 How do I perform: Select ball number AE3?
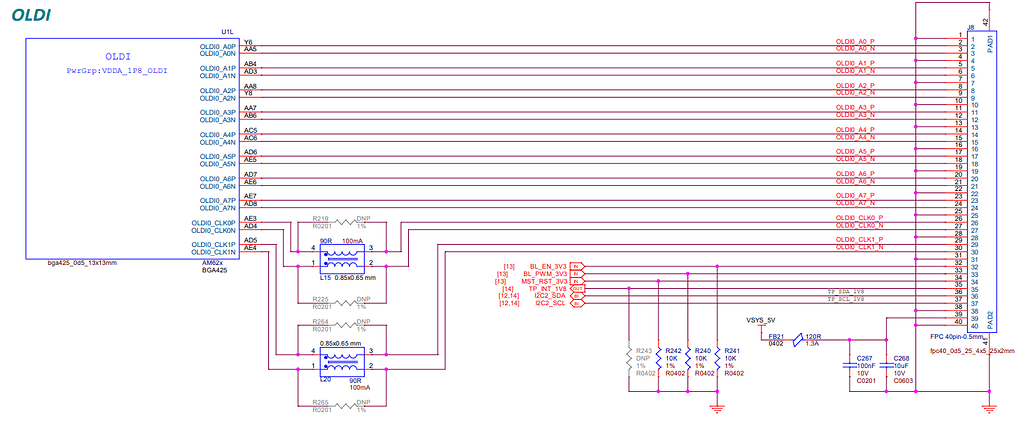(x=250, y=218)
